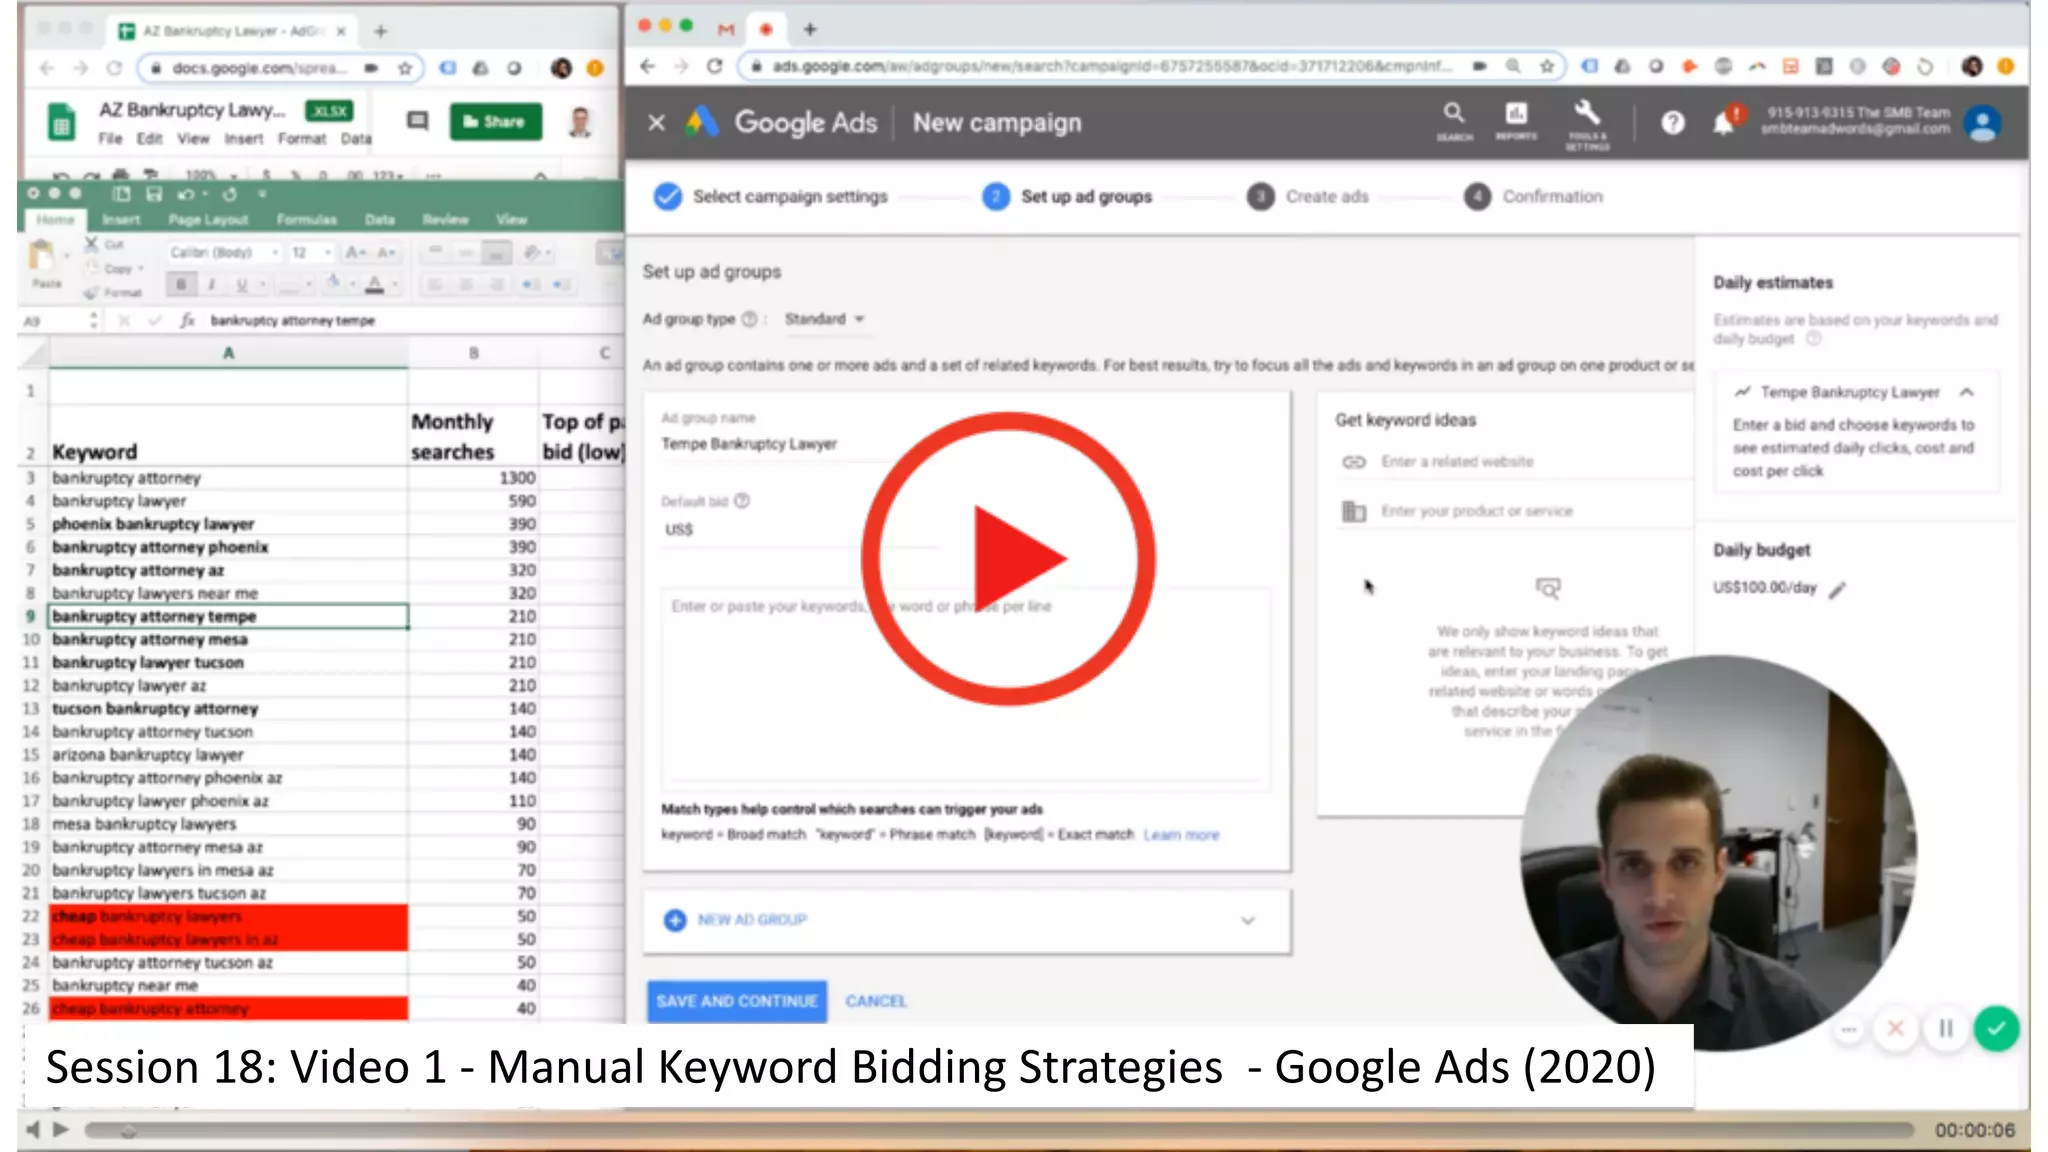Collapse the Tempe Bankruptcy Lawyer estimate panel
This screenshot has width=2048, height=1152.
[x=1966, y=392]
